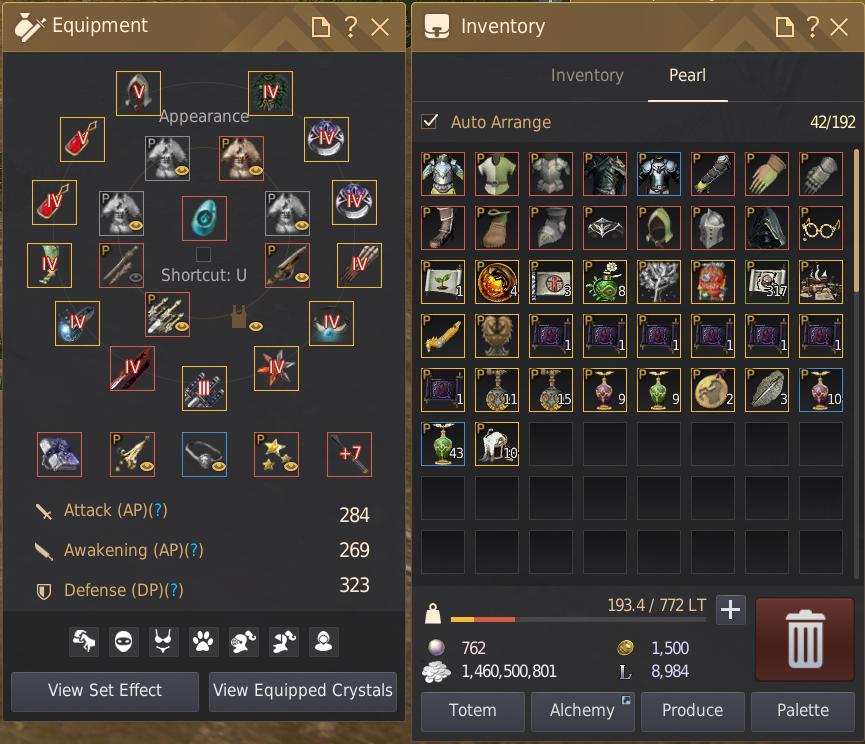Click View Equipped Crystals button
Viewport: 865px width, 744px height.
[303, 691]
